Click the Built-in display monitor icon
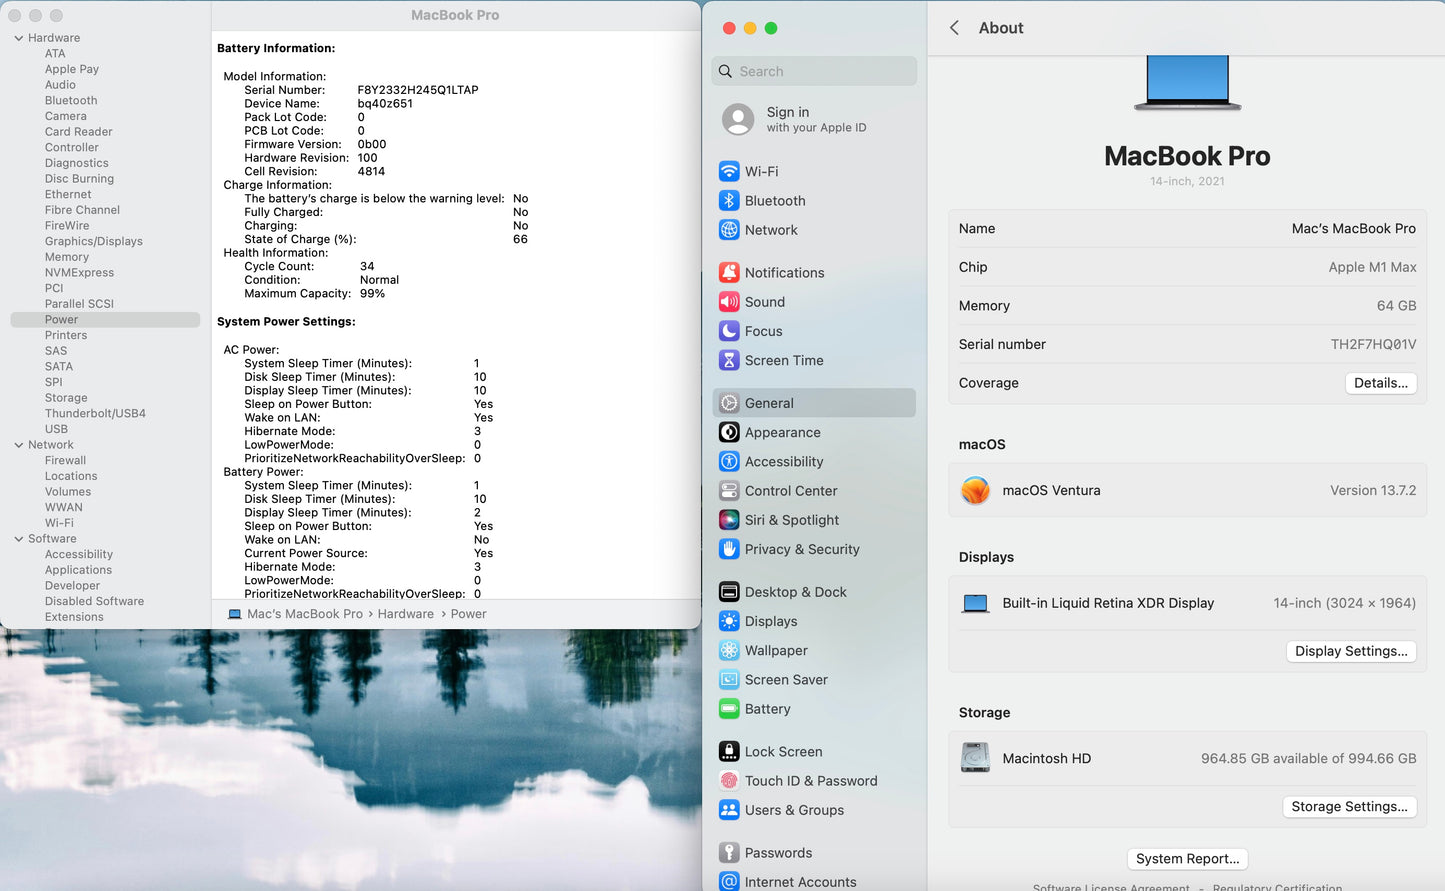Viewport: 1445px width, 891px height. [x=975, y=603]
